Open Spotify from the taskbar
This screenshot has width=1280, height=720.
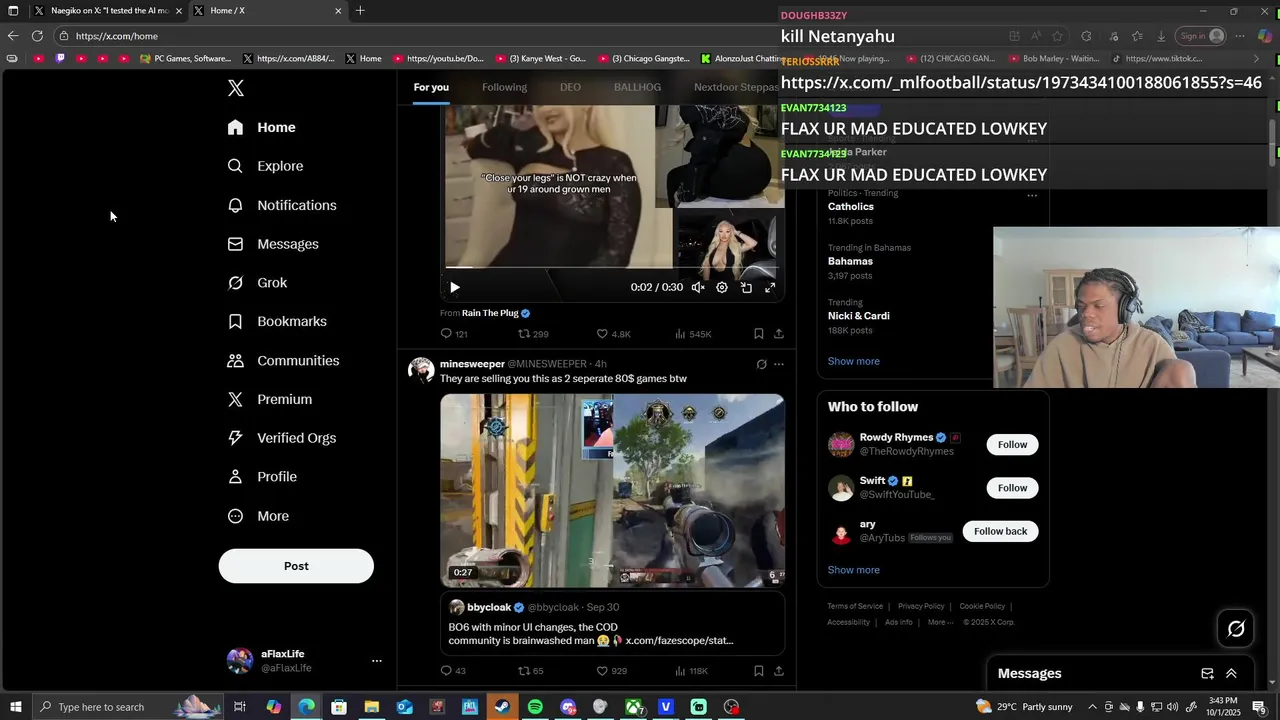tap(535, 707)
